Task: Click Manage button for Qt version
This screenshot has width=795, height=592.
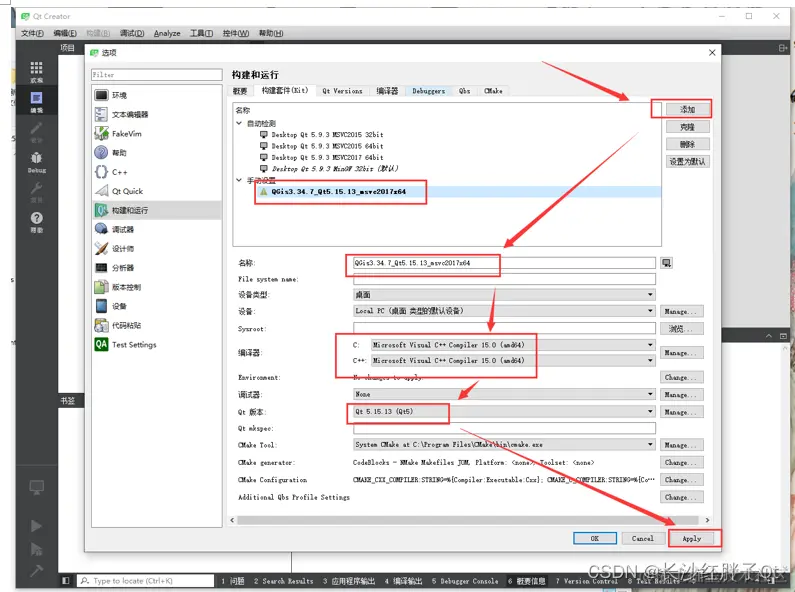Action: click(x=681, y=412)
